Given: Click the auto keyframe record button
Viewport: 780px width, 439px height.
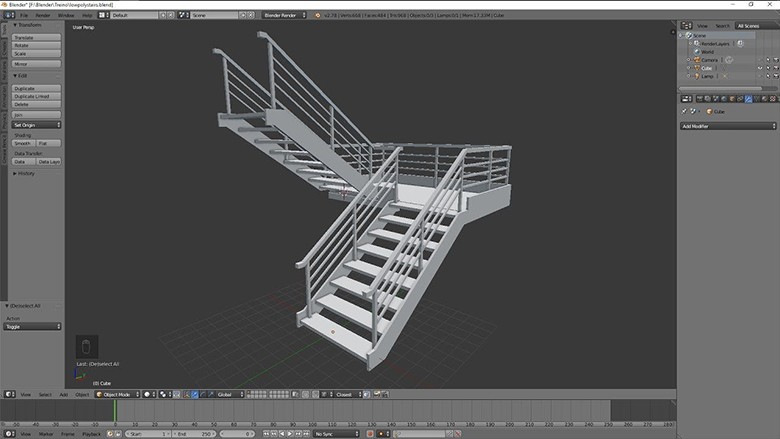Looking at the screenshot, I should pos(370,434).
